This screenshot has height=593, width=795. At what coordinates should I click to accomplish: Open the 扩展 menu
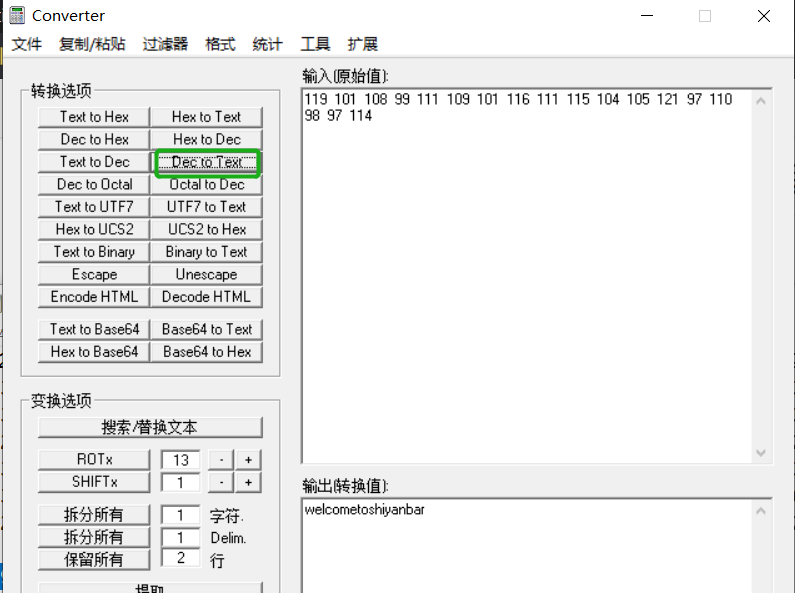(363, 44)
